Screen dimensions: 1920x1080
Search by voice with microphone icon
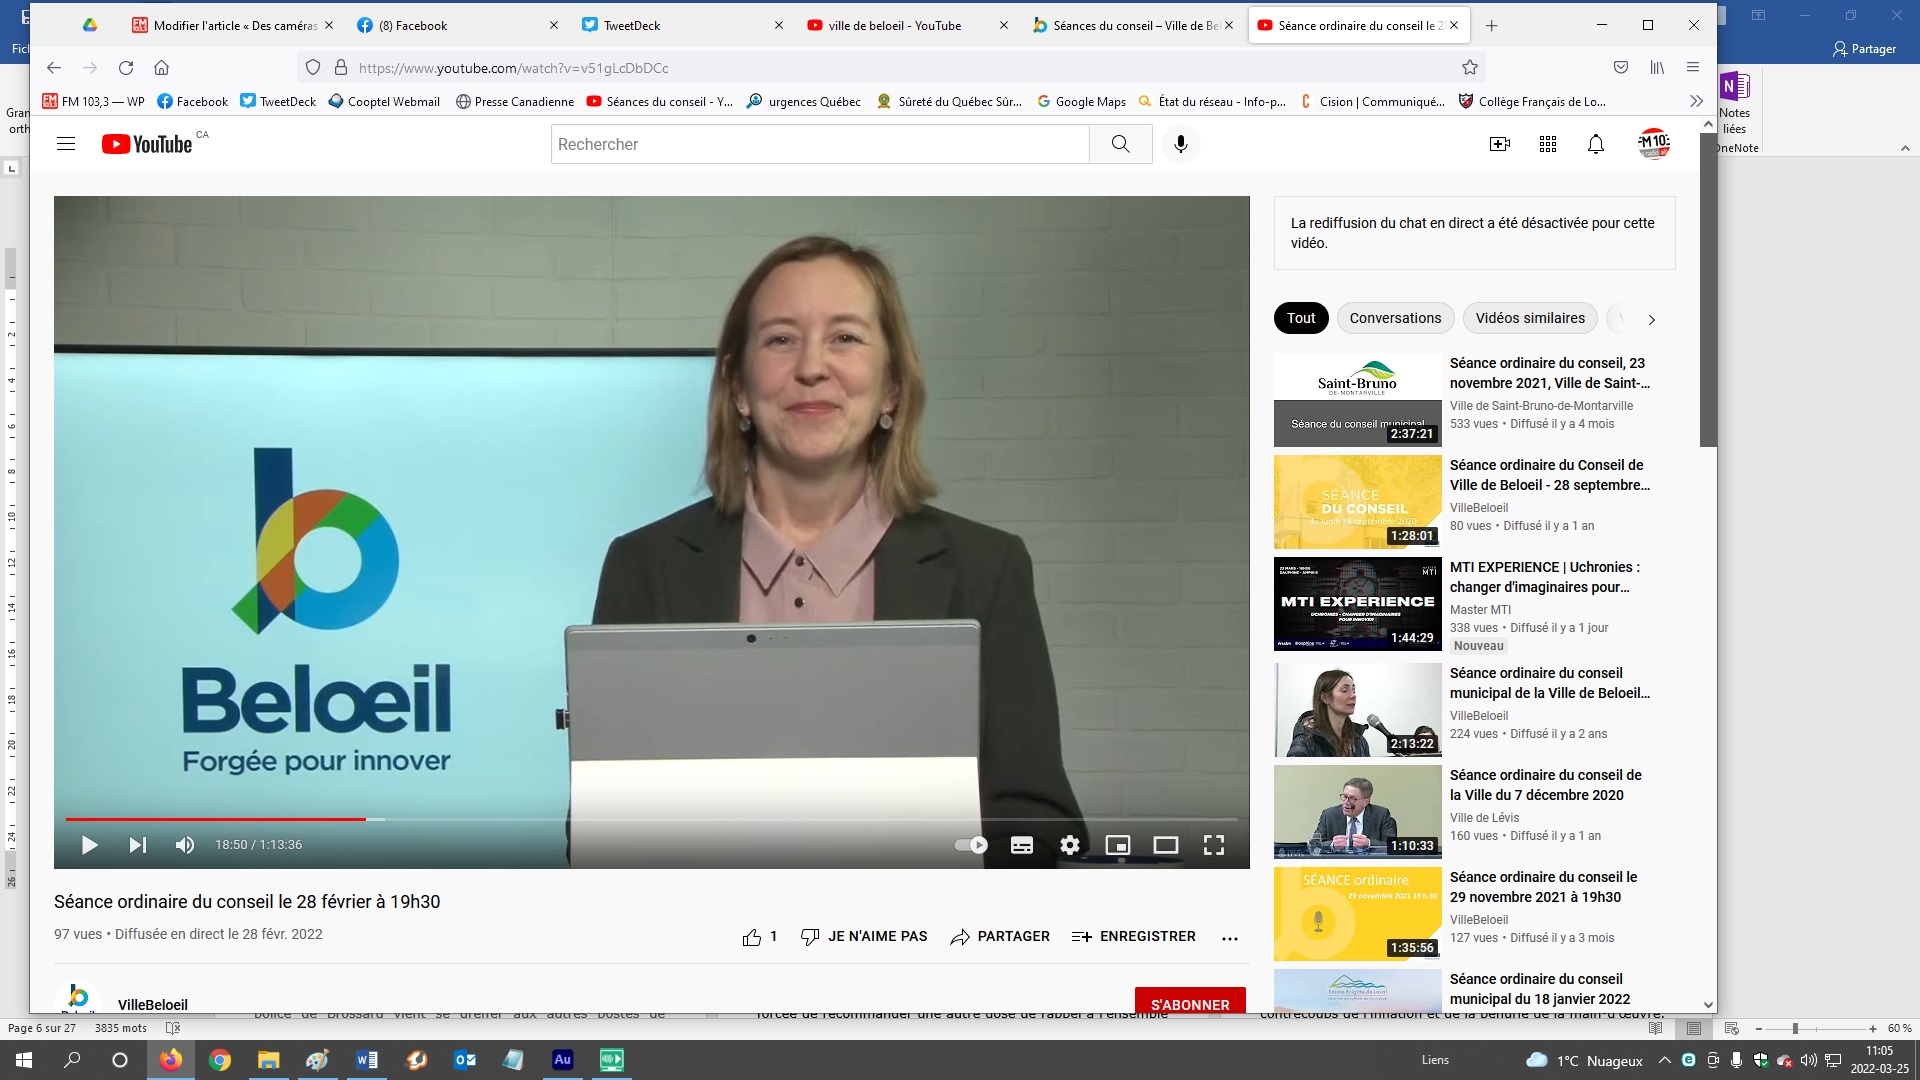pyautogui.click(x=1181, y=144)
